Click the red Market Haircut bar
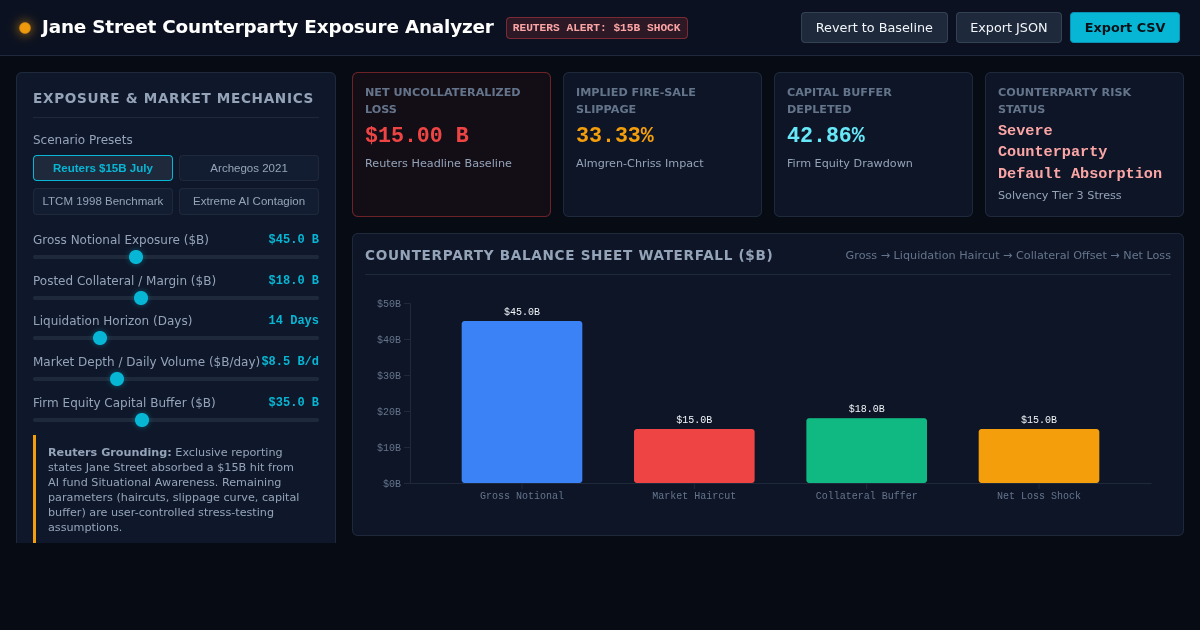Image resolution: width=1200 pixels, height=630 pixels. click(x=694, y=456)
